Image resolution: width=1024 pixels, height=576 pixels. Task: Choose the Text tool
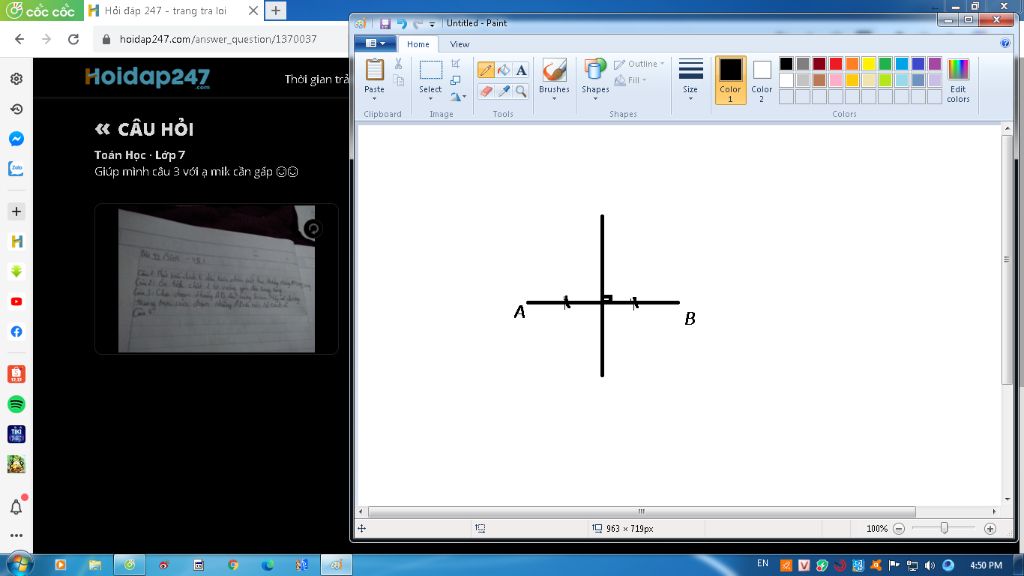click(521, 70)
